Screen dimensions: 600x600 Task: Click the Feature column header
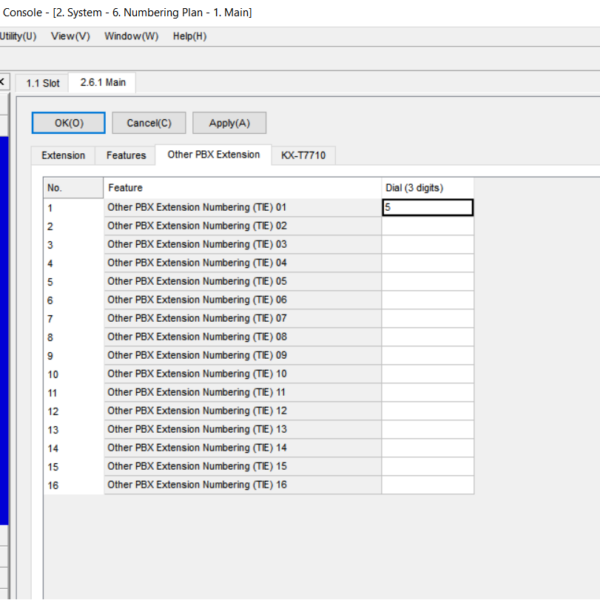(242, 188)
